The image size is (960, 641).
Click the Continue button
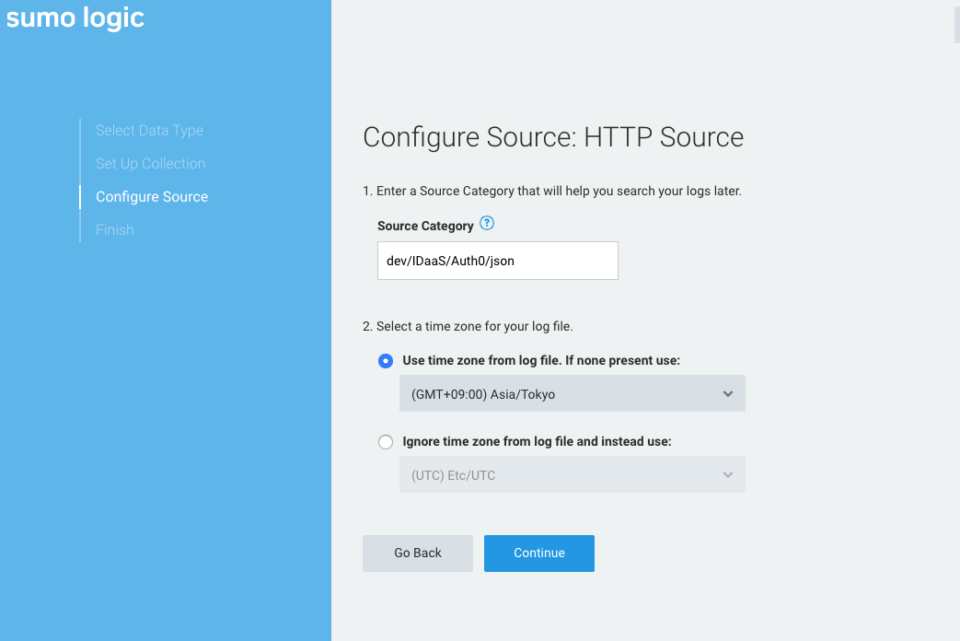539,553
